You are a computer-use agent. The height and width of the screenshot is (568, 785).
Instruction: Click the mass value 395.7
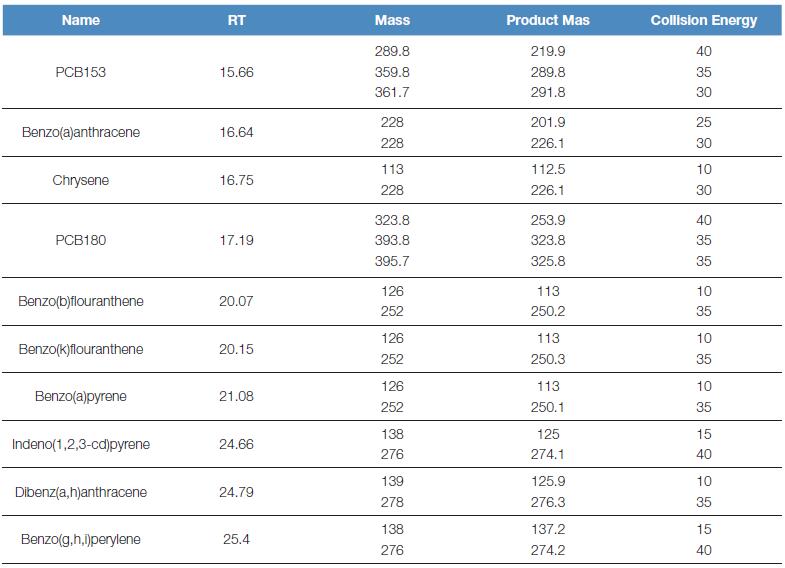[x=392, y=261]
